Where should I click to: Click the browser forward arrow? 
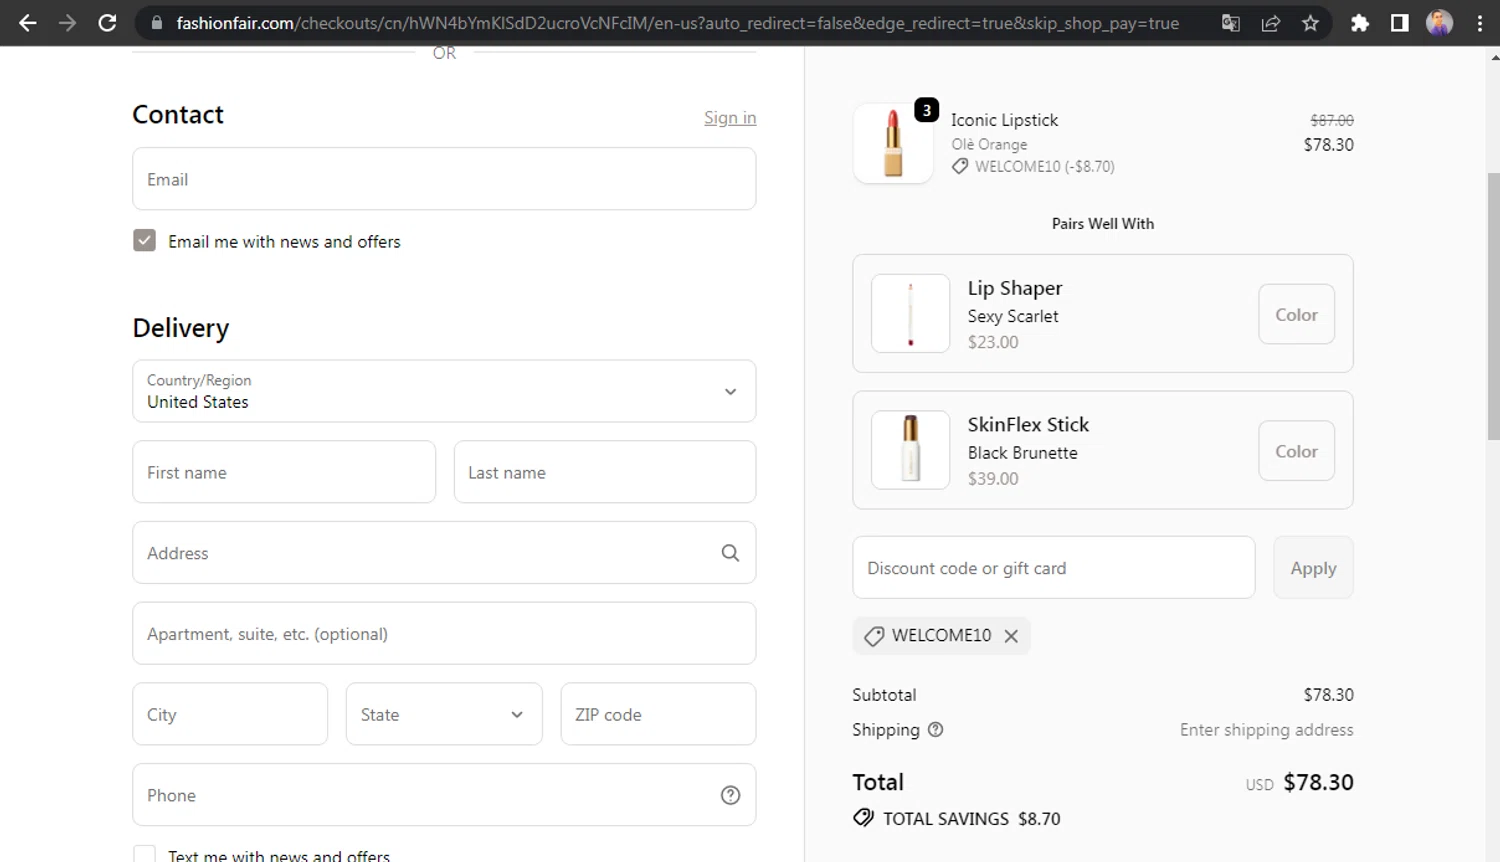67,23
